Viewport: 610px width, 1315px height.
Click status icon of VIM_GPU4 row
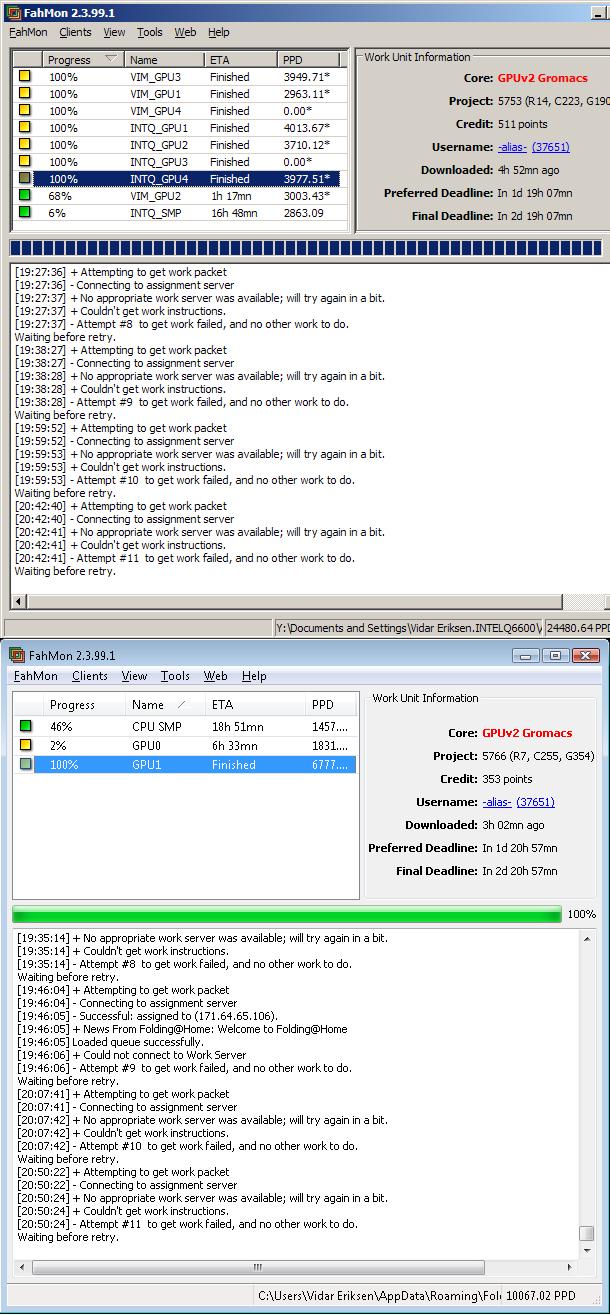coord(25,111)
